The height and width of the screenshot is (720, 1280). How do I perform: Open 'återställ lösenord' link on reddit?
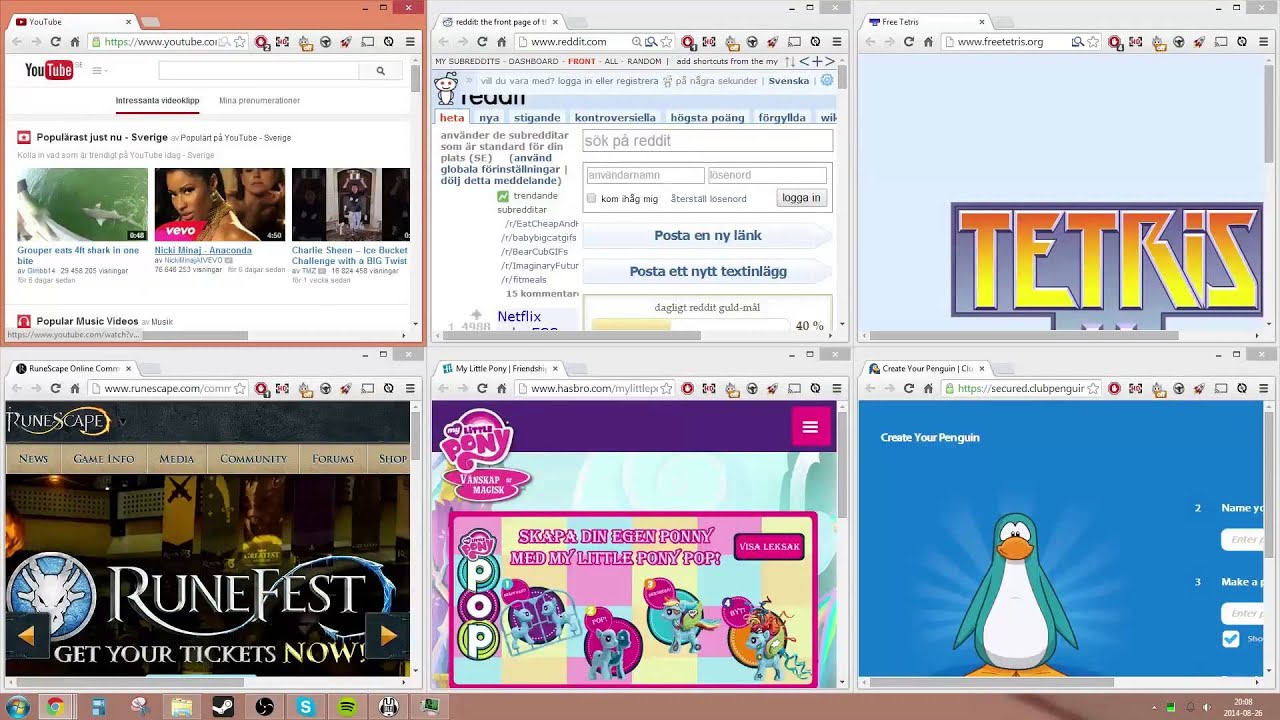[708, 199]
